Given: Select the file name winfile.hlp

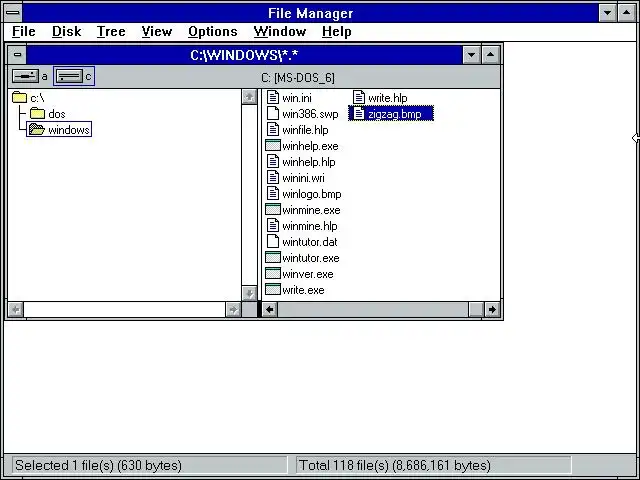Looking at the screenshot, I should tap(305, 130).
